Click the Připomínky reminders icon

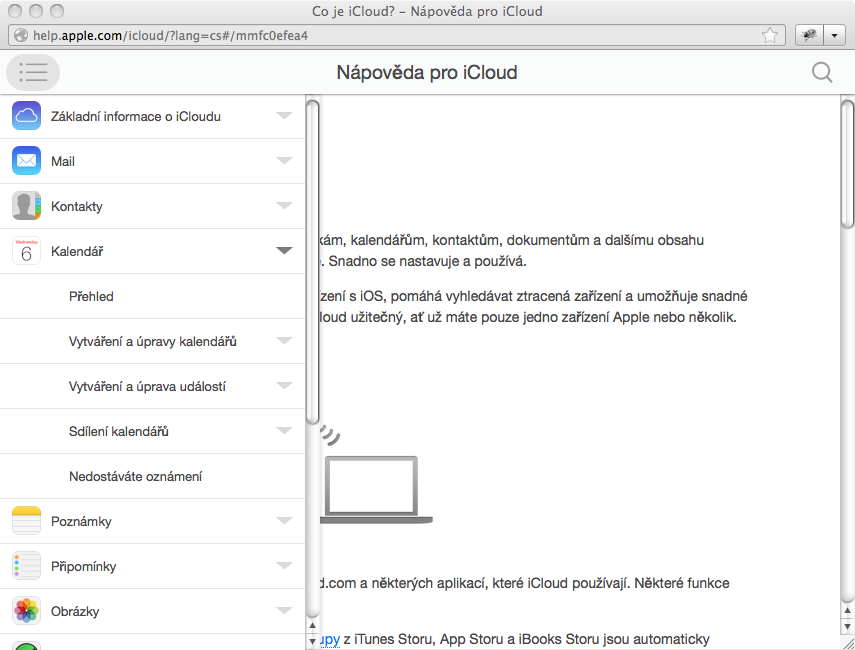(x=26, y=565)
